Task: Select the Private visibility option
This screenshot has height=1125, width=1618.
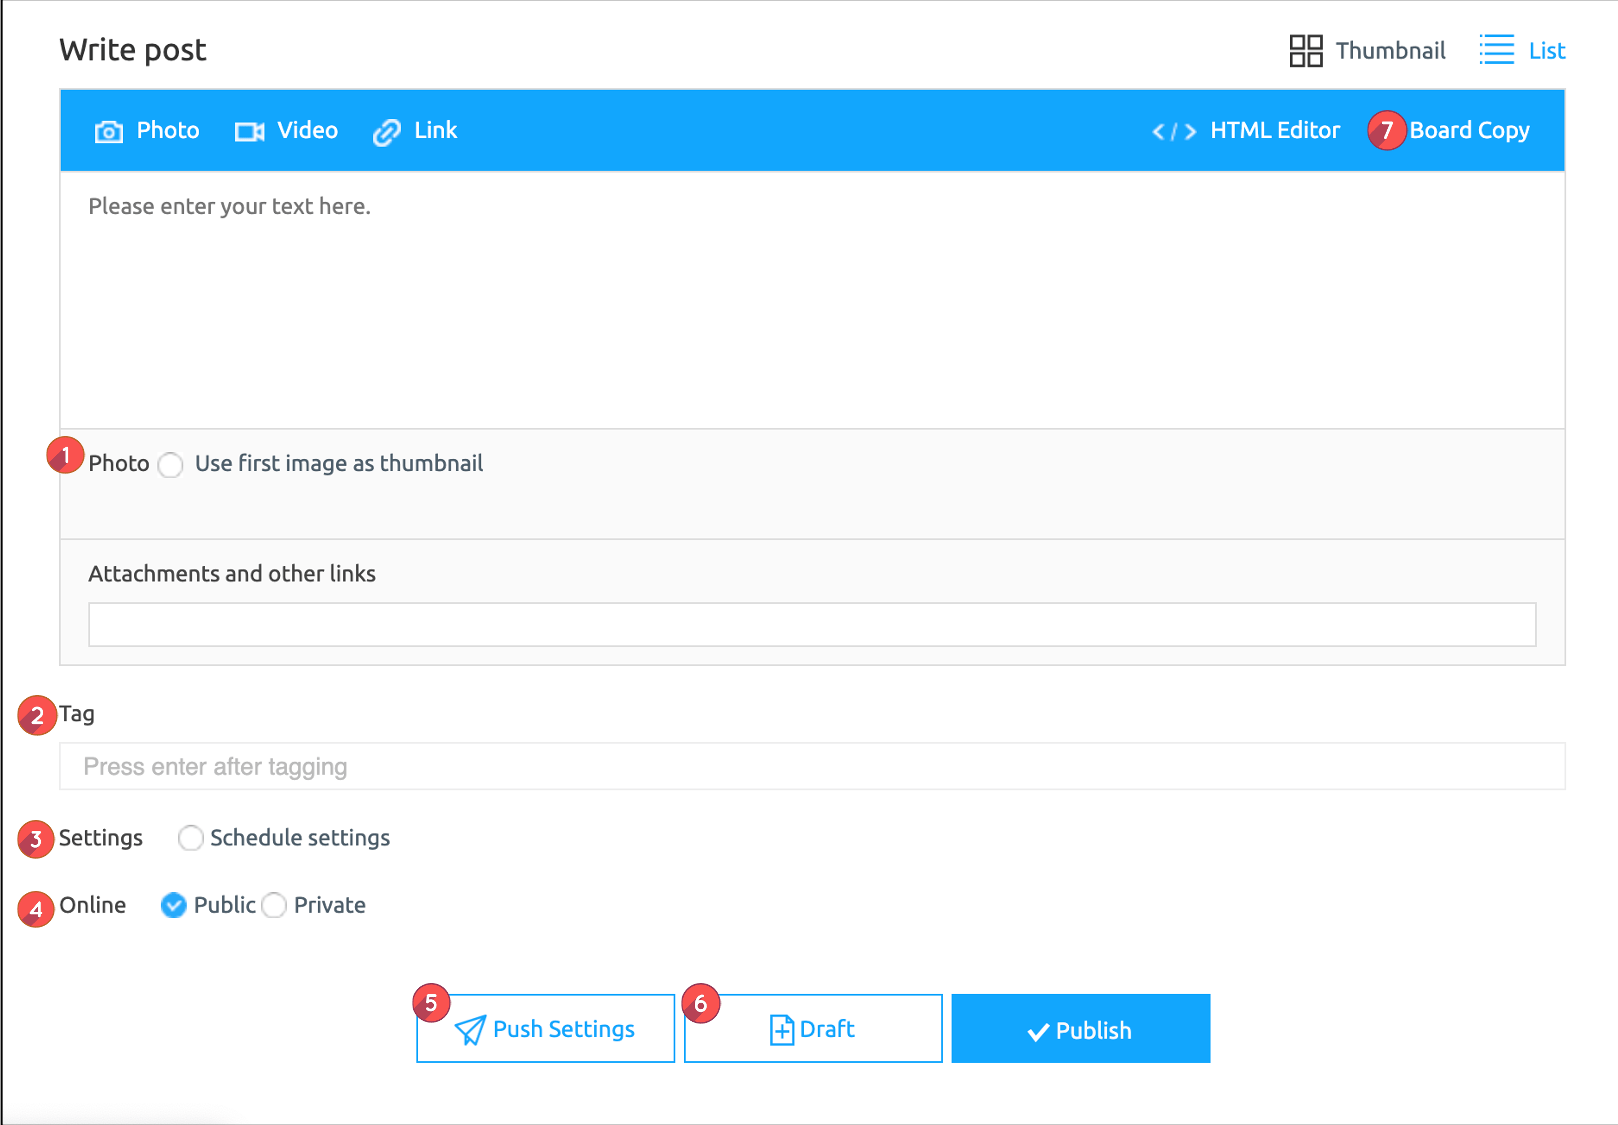Action: point(275,906)
